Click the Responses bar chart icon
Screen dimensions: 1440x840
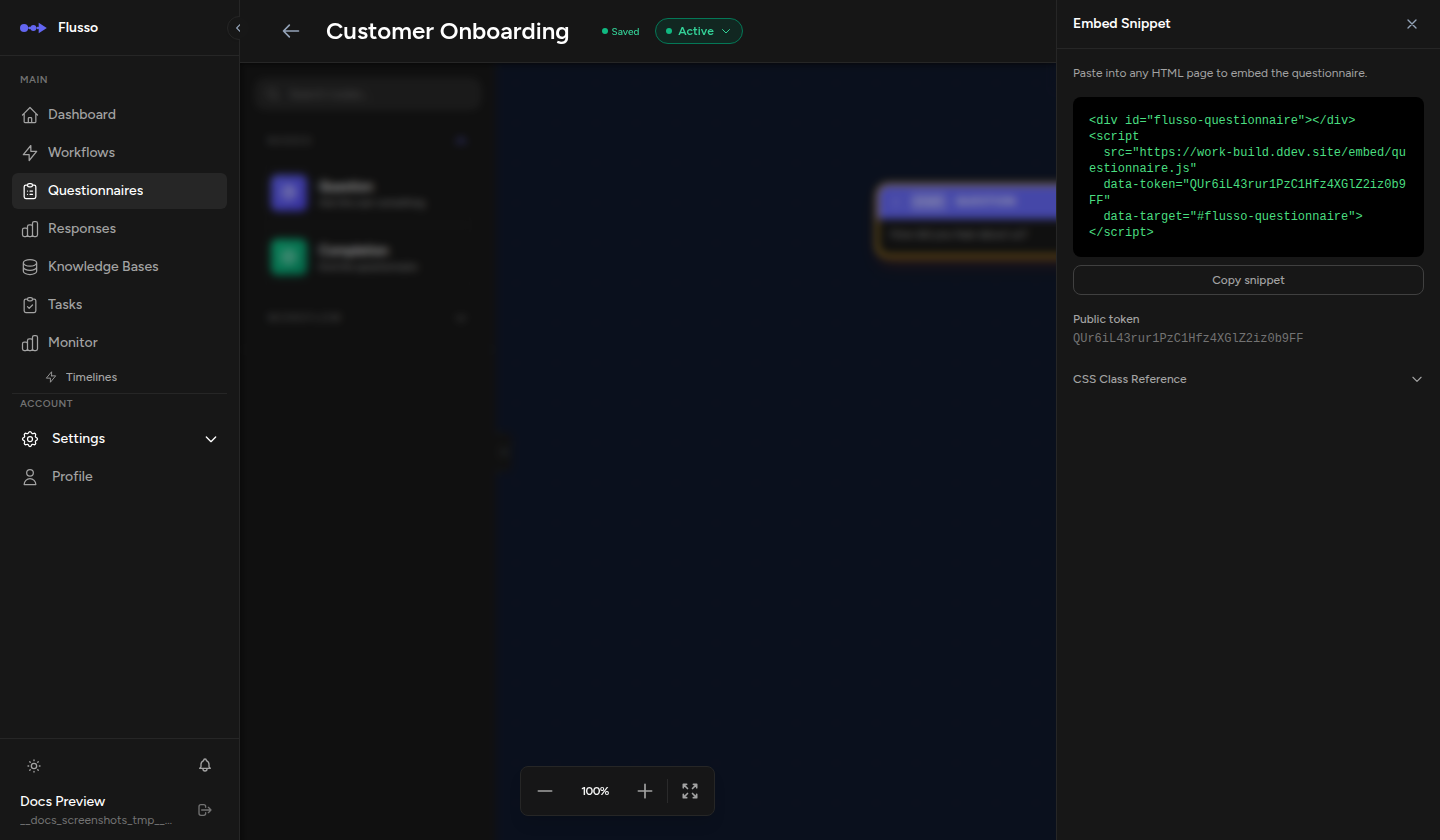point(30,229)
